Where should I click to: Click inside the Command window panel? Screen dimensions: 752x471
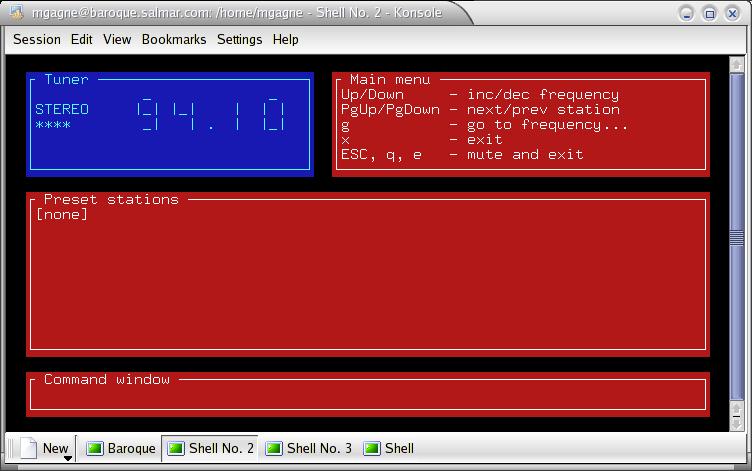point(368,396)
